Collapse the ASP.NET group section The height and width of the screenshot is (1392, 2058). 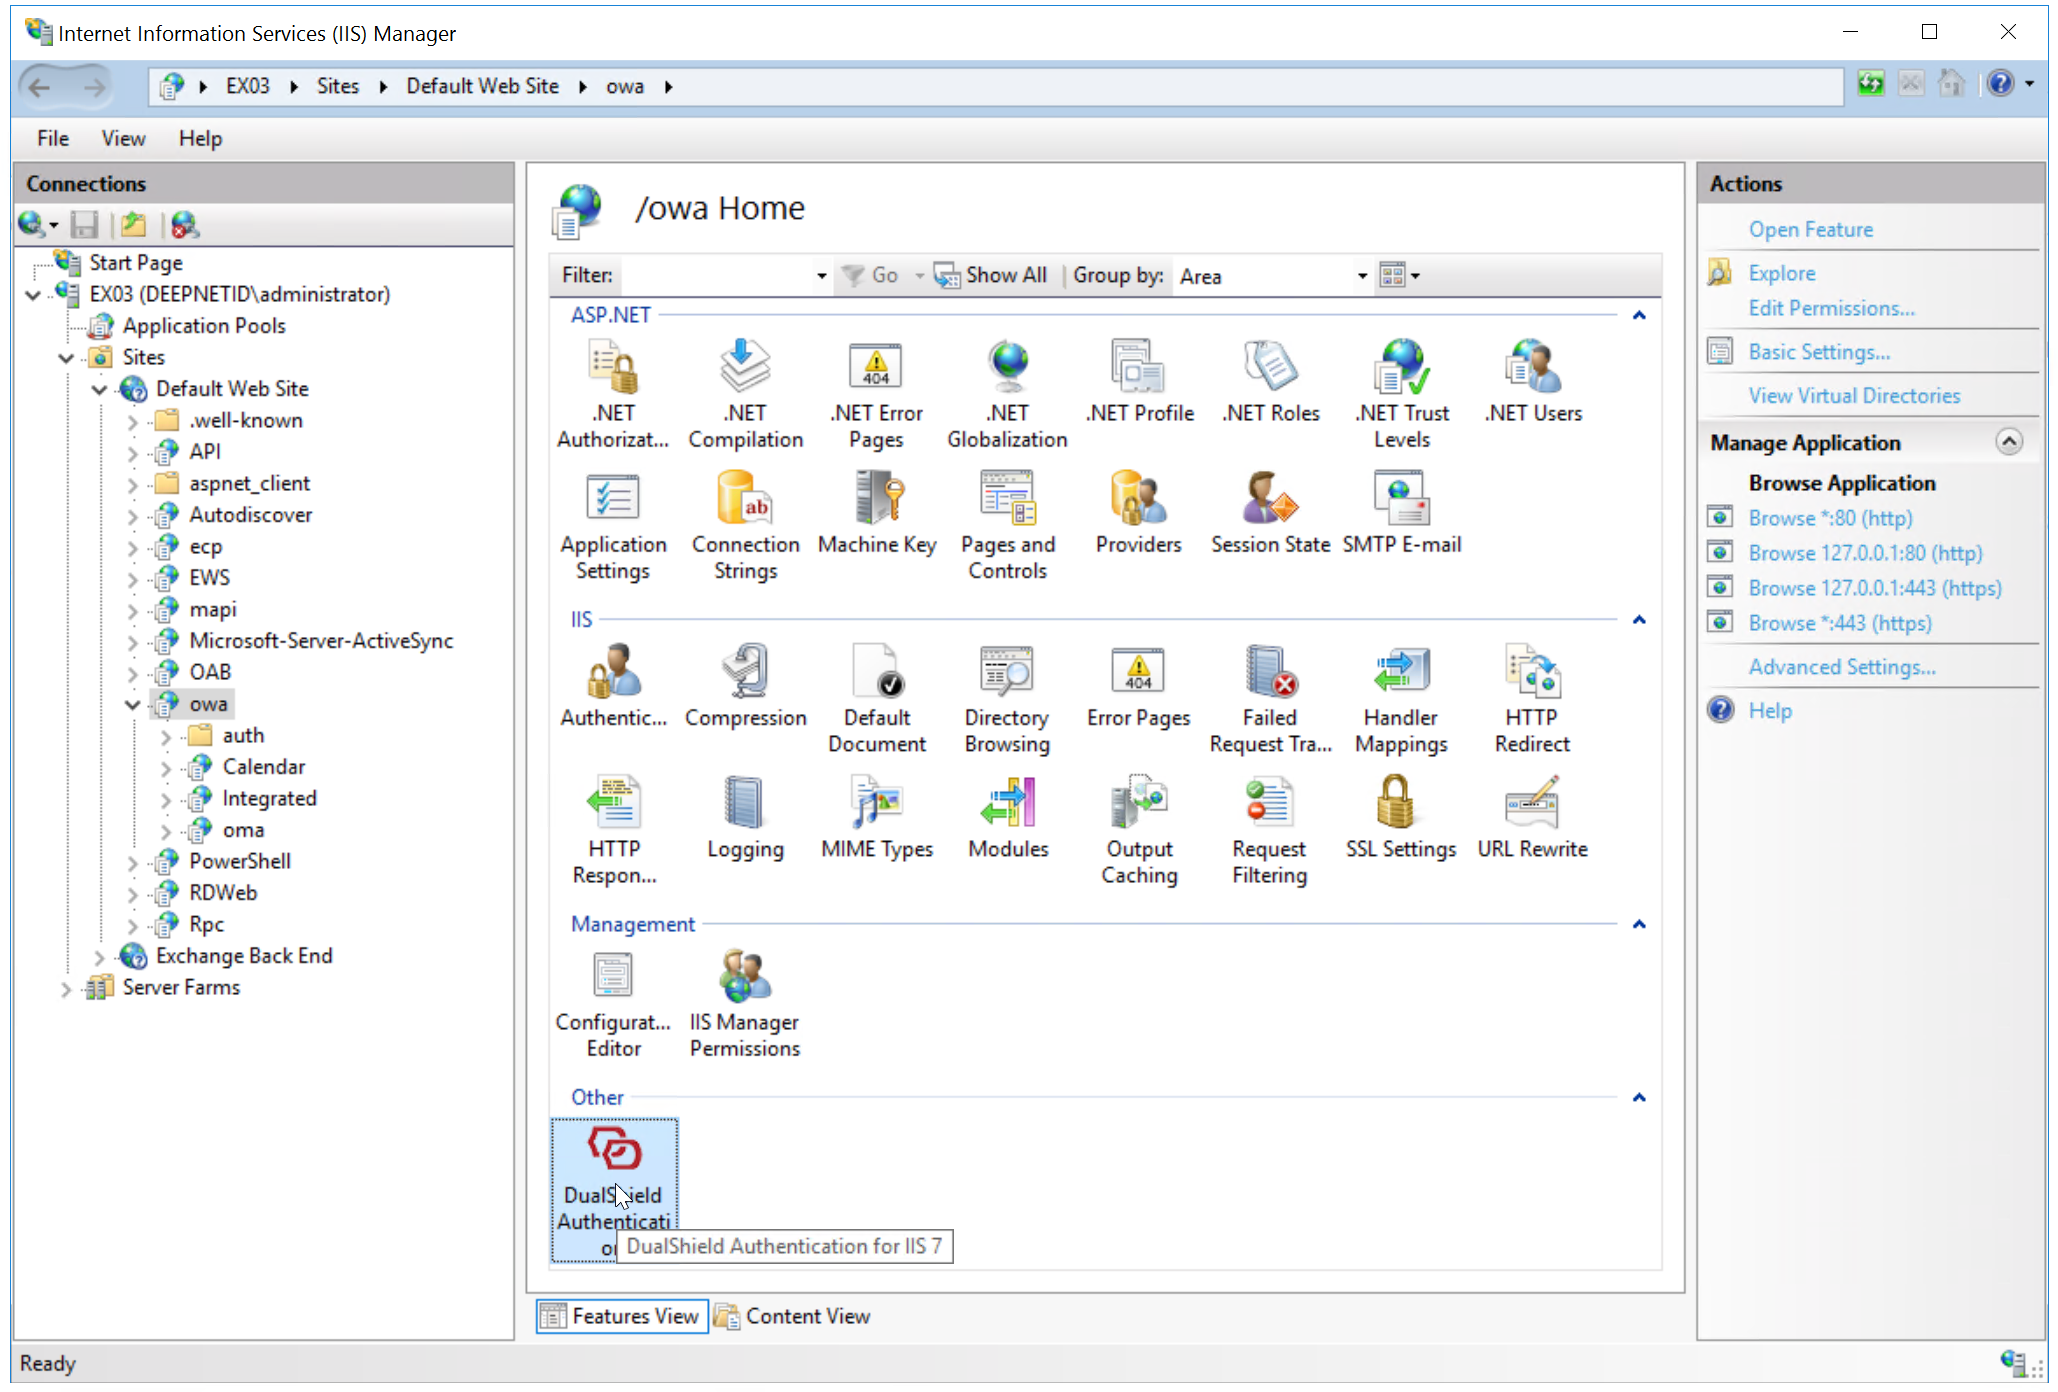[1639, 316]
